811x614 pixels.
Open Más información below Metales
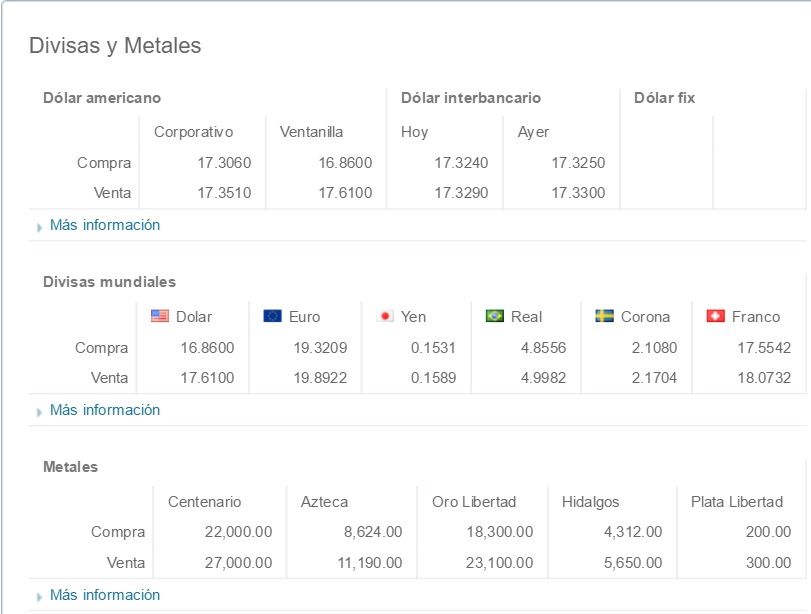pos(105,594)
